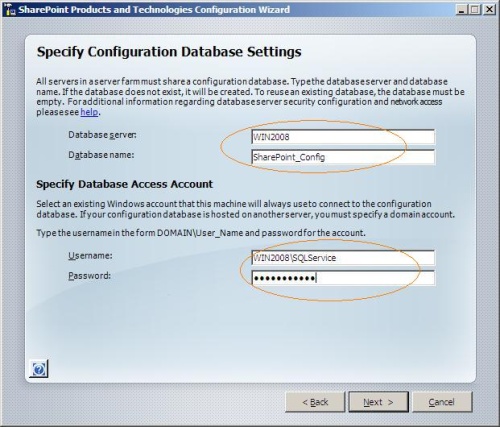Open help via the question mark icon

click(39, 369)
